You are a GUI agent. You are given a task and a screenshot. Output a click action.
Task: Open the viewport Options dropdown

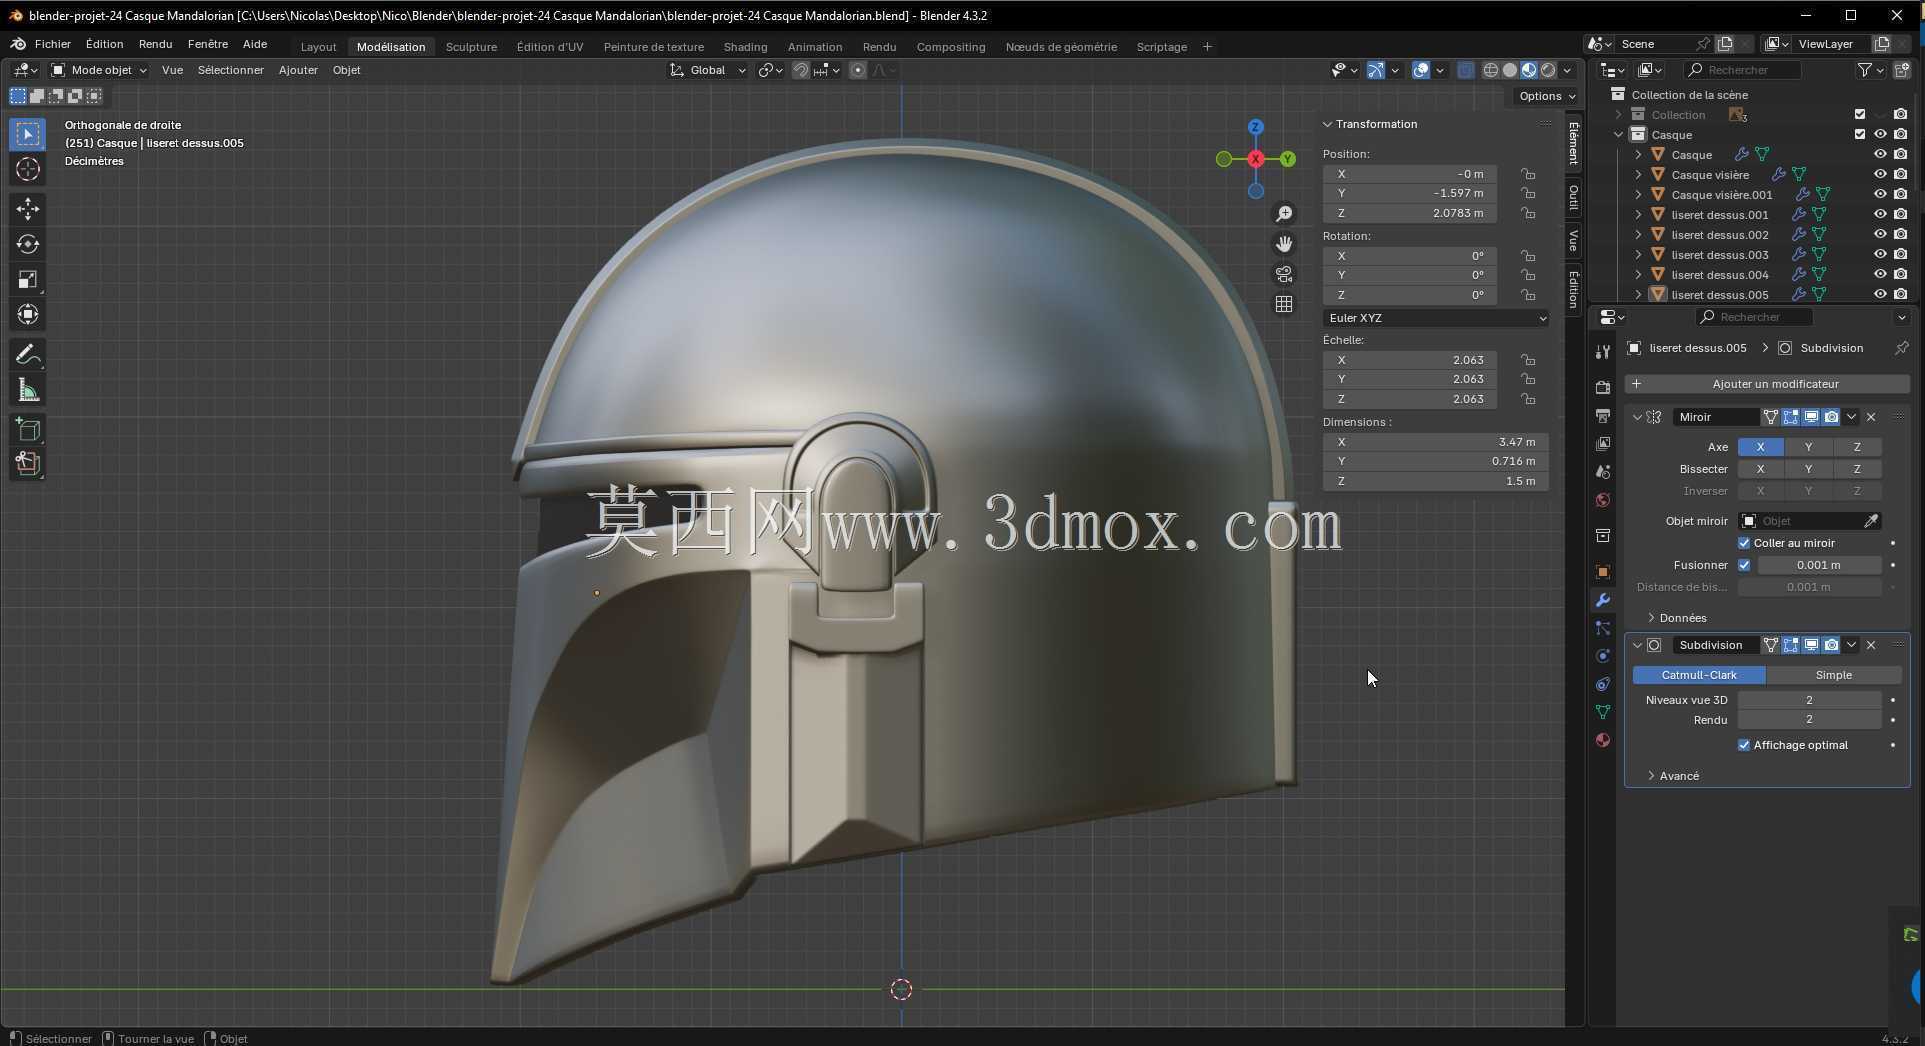[x=1546, y=96]
